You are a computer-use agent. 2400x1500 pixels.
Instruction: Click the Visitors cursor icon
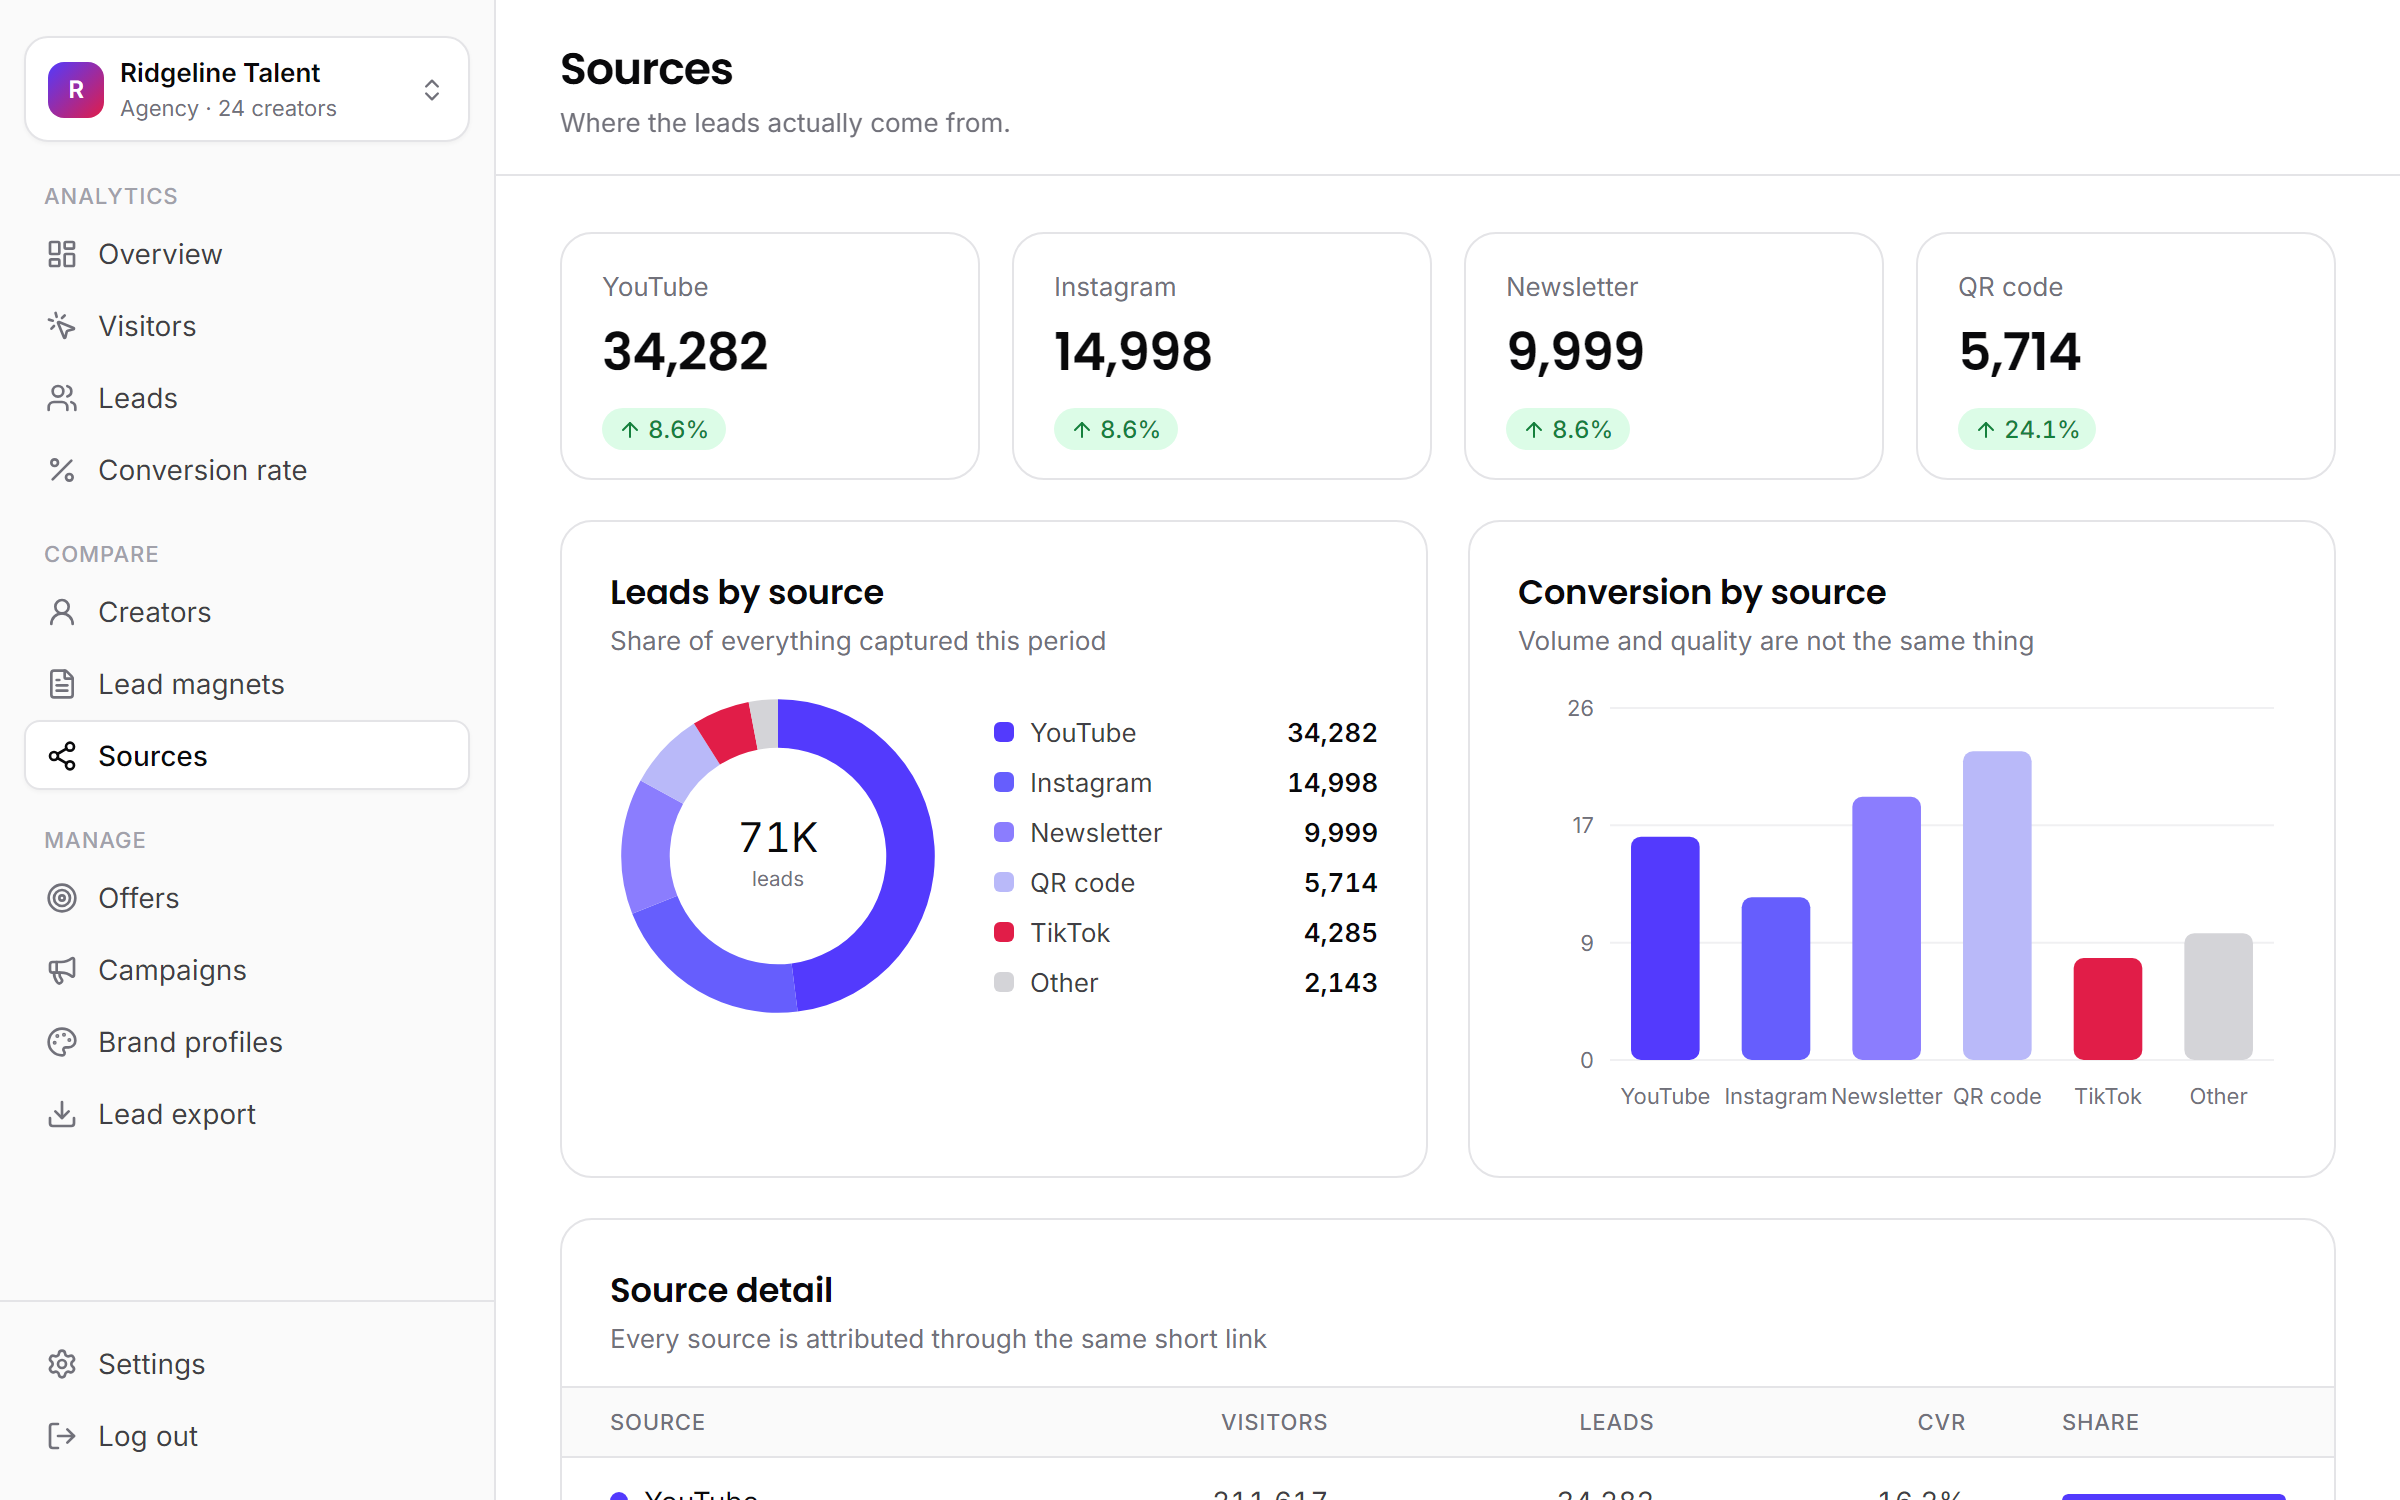[62, 326]
